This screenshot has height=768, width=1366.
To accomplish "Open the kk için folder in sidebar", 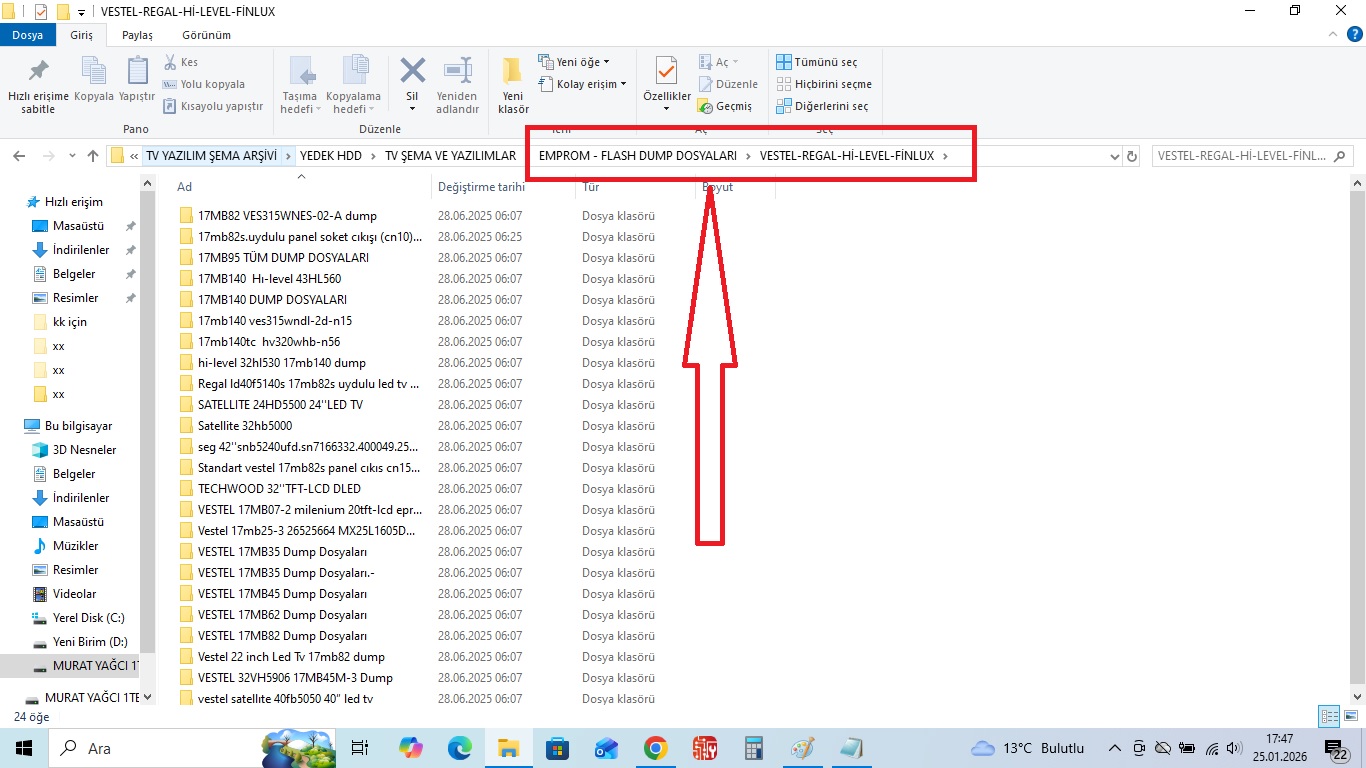I will click(x=70, y=322).
